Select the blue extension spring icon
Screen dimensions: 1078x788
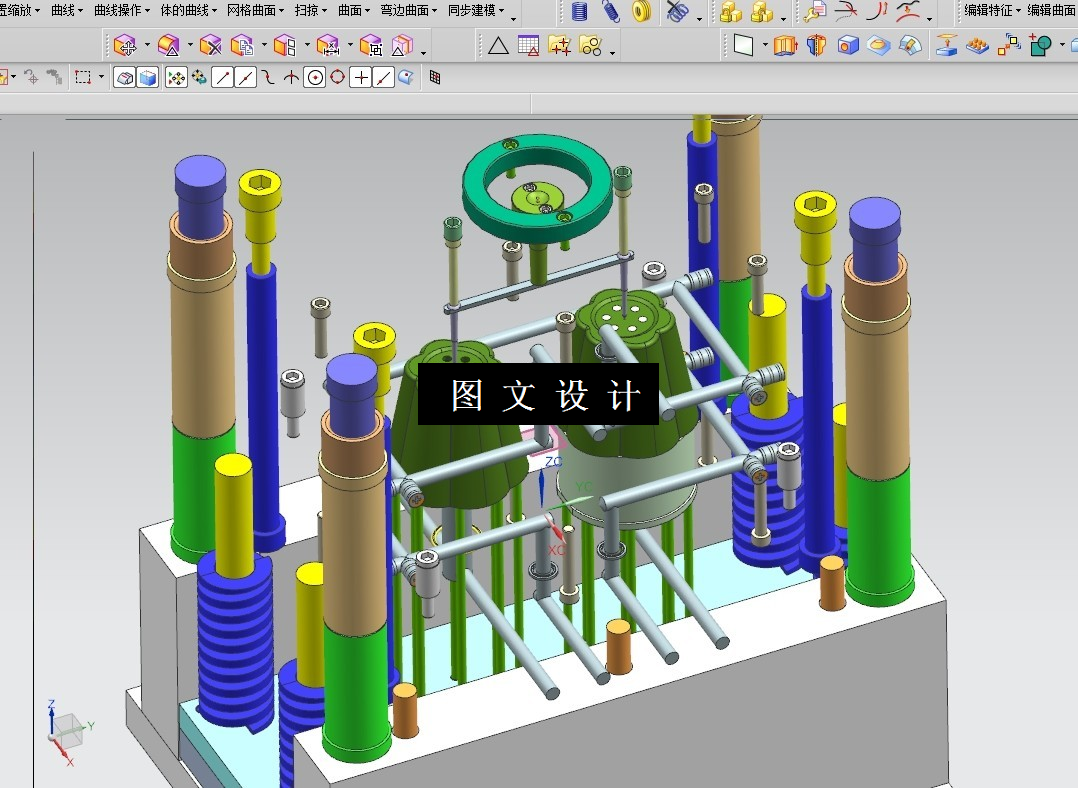tap(610, 11)
